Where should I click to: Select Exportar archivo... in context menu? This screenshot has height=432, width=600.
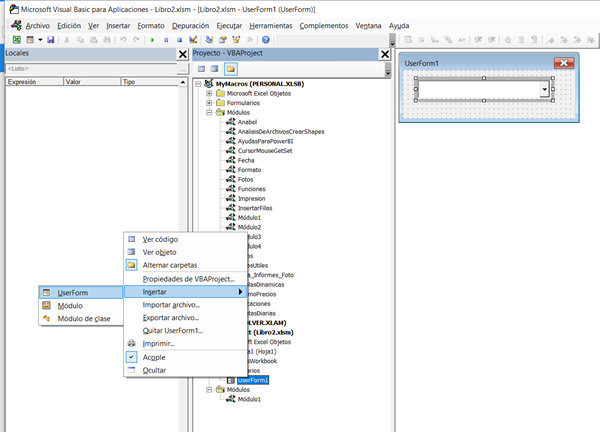(x=171, y=317)
